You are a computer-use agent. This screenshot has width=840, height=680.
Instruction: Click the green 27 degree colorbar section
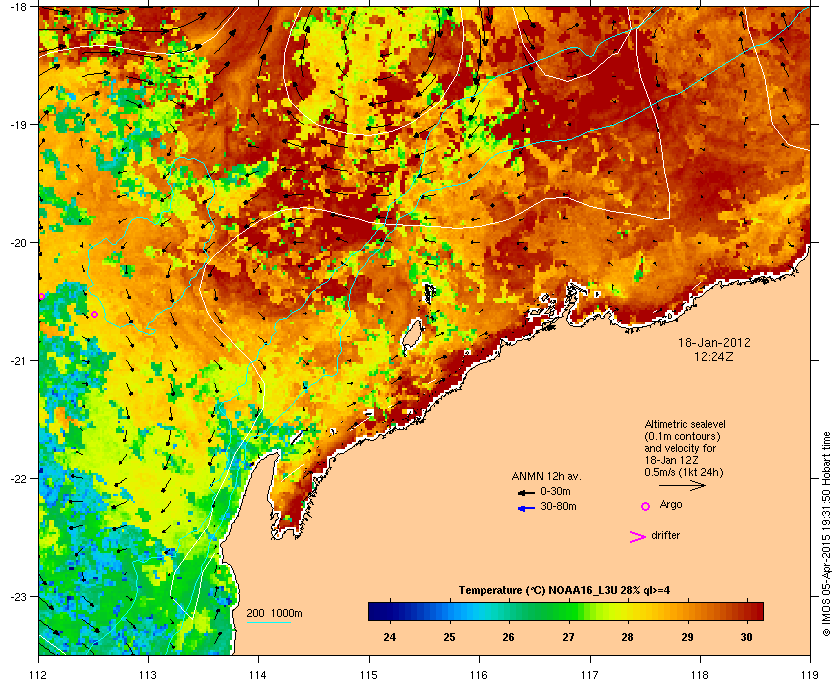[568, 611]
